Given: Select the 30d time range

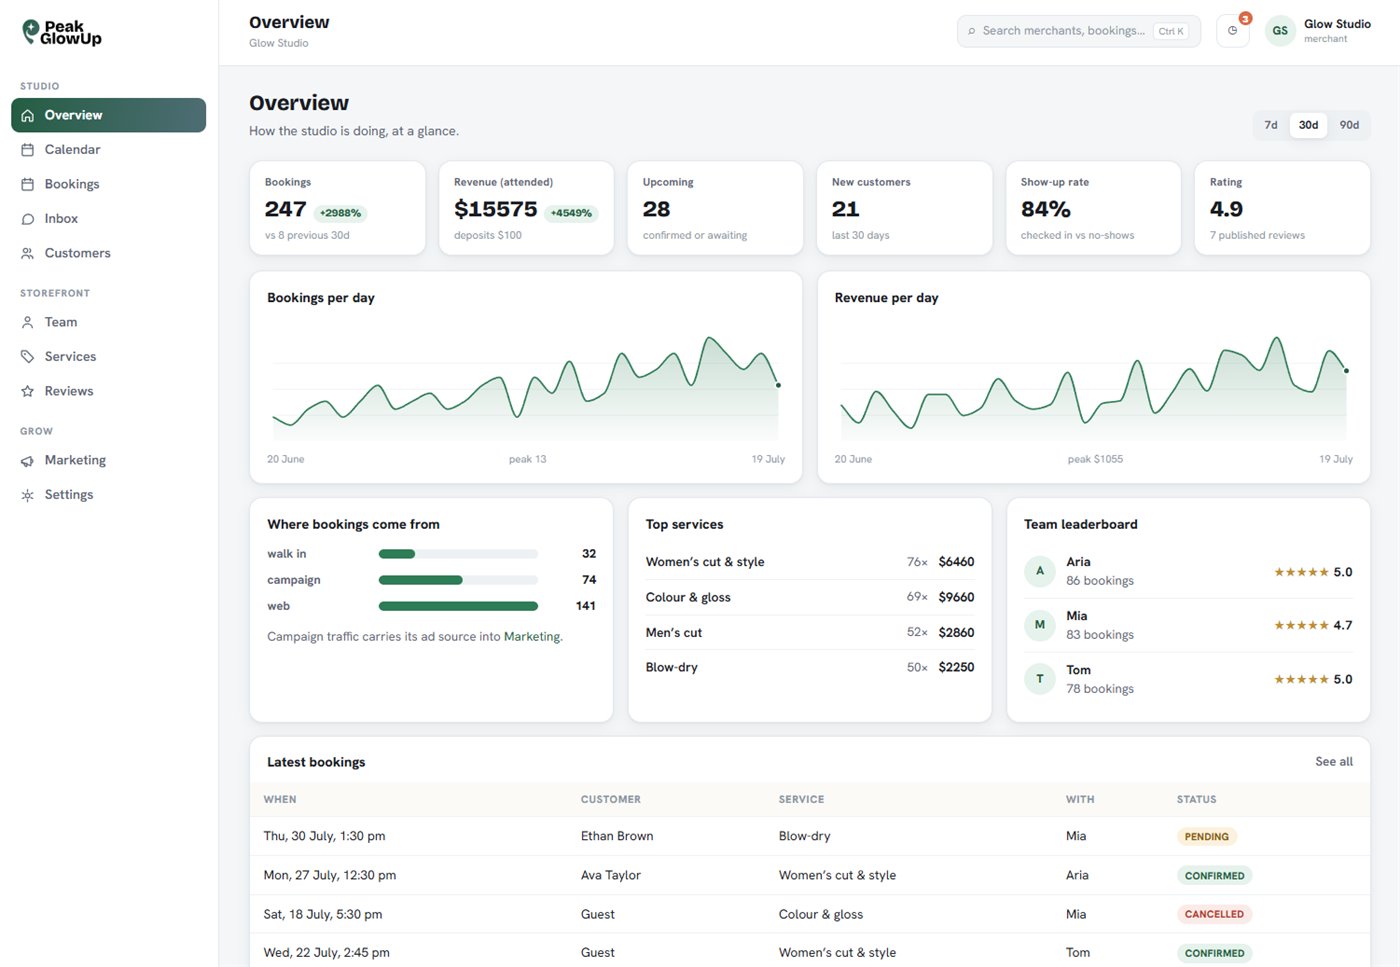Looking at the screenshot, I should (x=1308, y=125).
